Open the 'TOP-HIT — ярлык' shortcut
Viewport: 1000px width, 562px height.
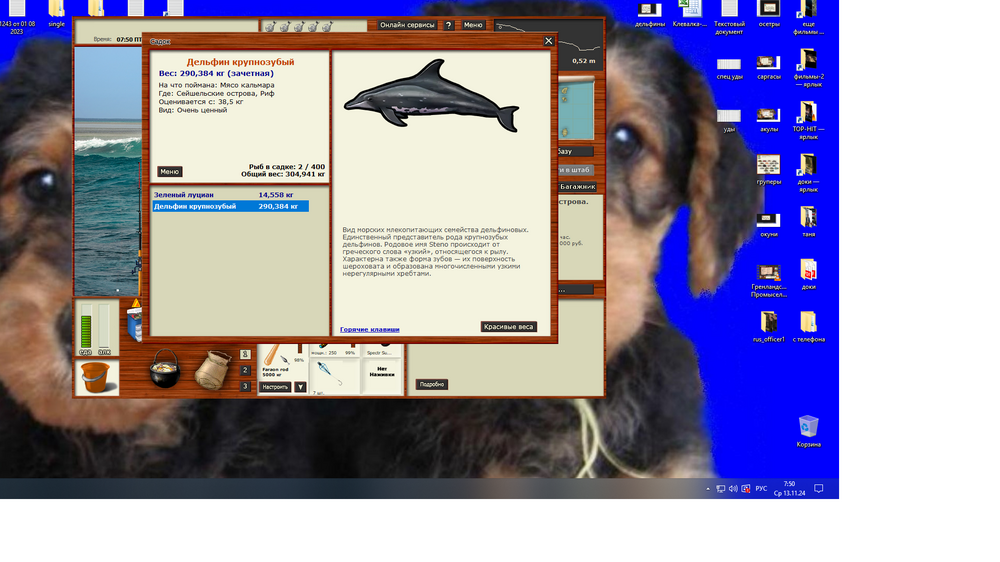(808, 121)
